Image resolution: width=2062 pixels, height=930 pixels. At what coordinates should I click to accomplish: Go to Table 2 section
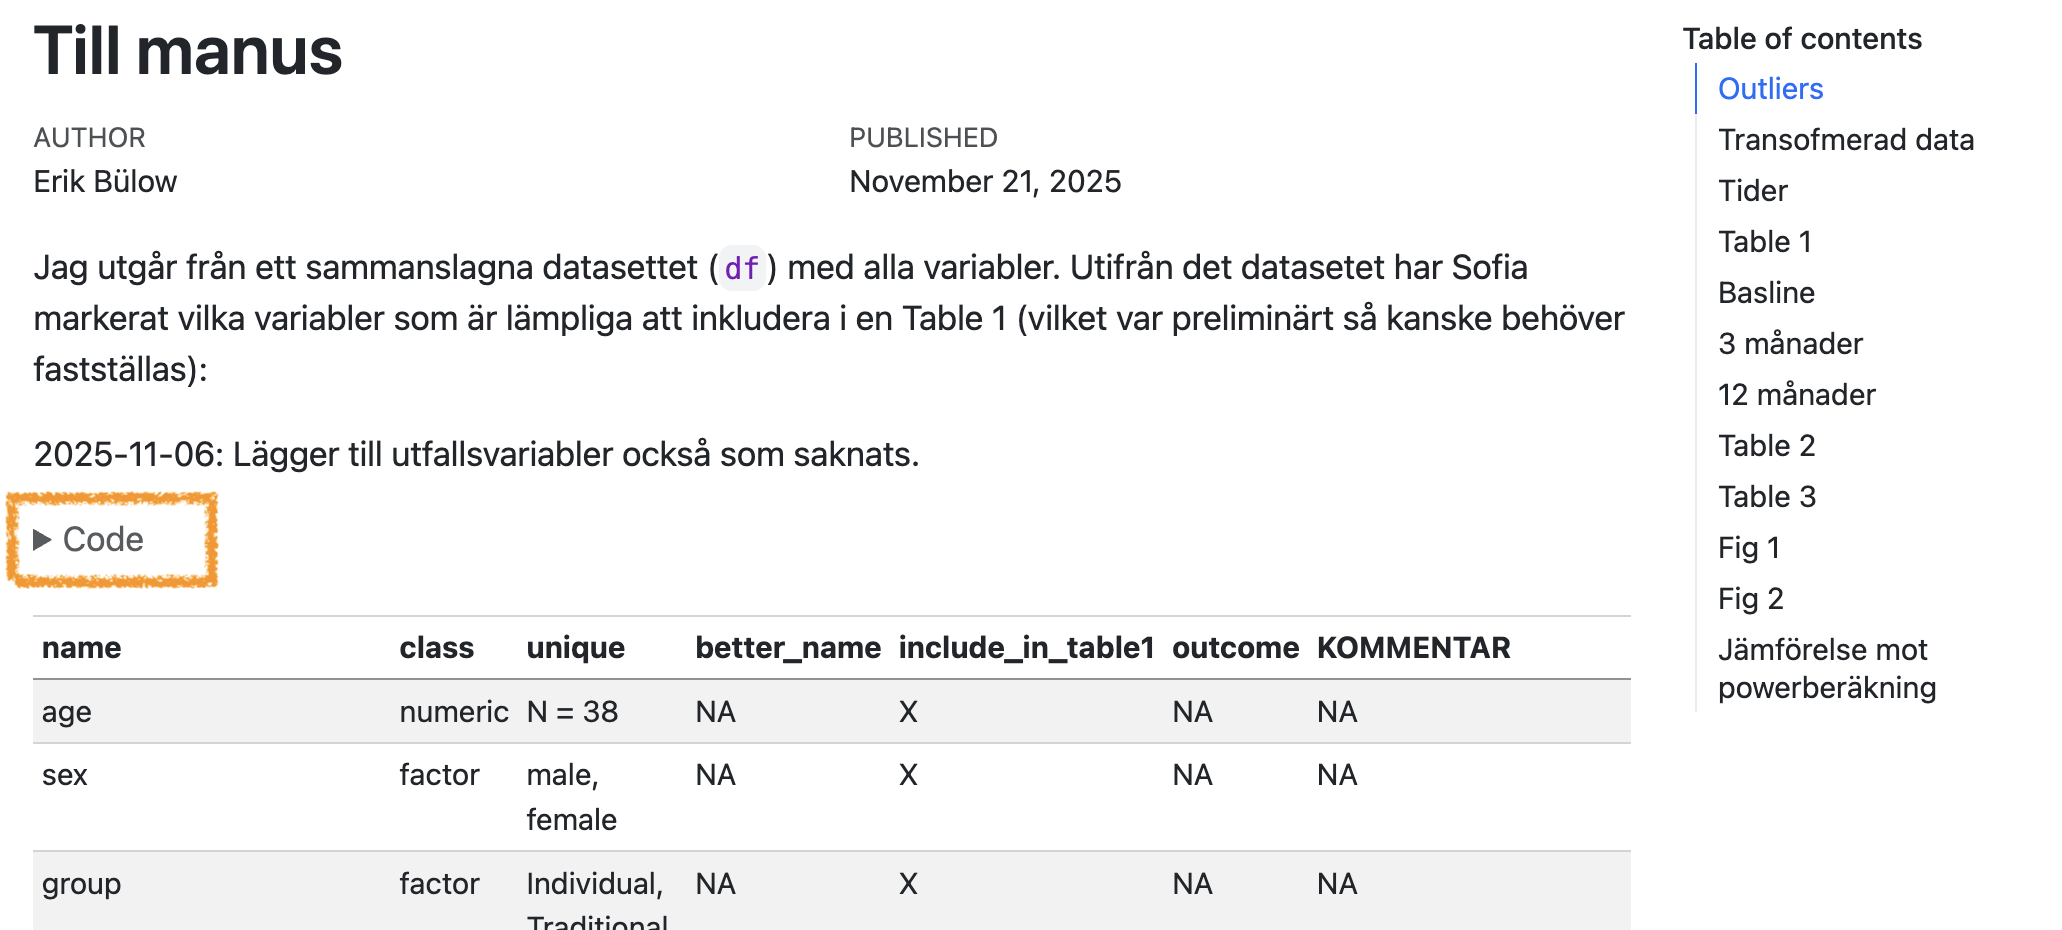1766,446
